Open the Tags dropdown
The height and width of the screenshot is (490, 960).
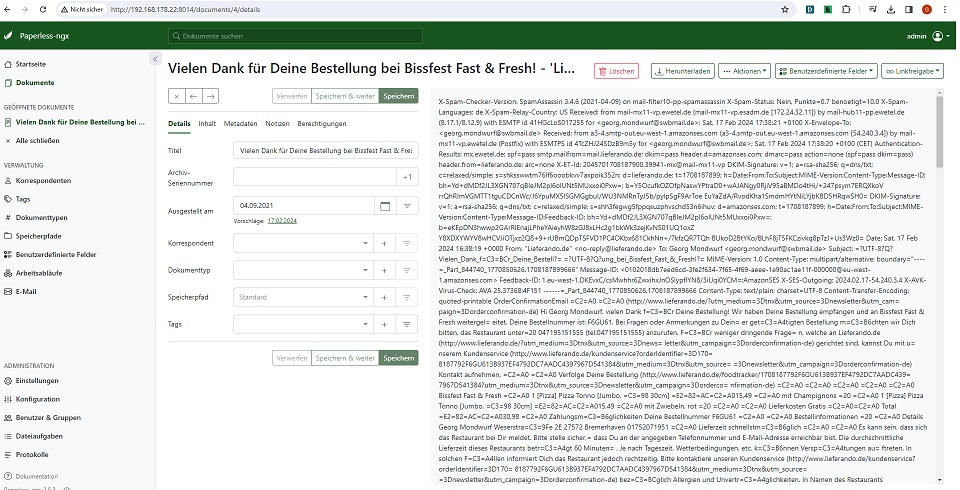(x=303, y=325)
